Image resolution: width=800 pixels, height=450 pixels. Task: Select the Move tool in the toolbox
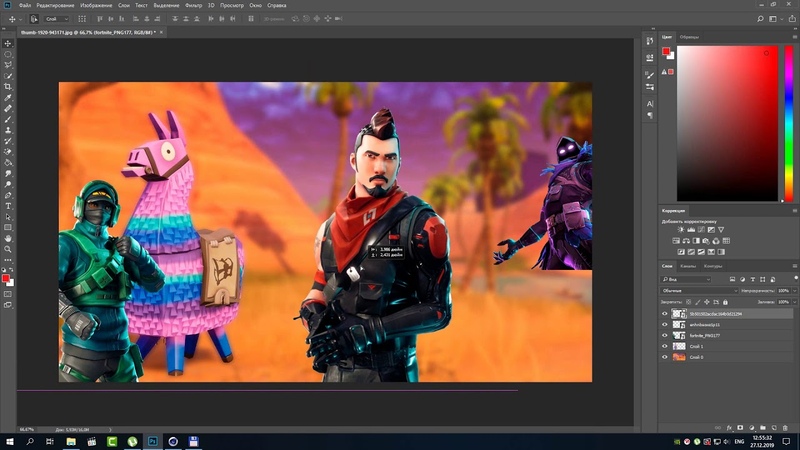(x=8, y=43)
